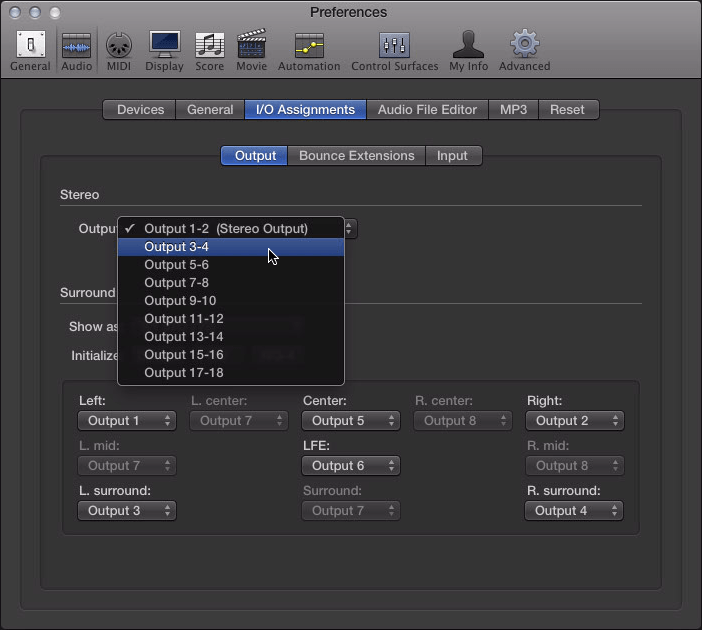
Task: Open the L. surround Output 3 dropdown
Action: point(127,510)
